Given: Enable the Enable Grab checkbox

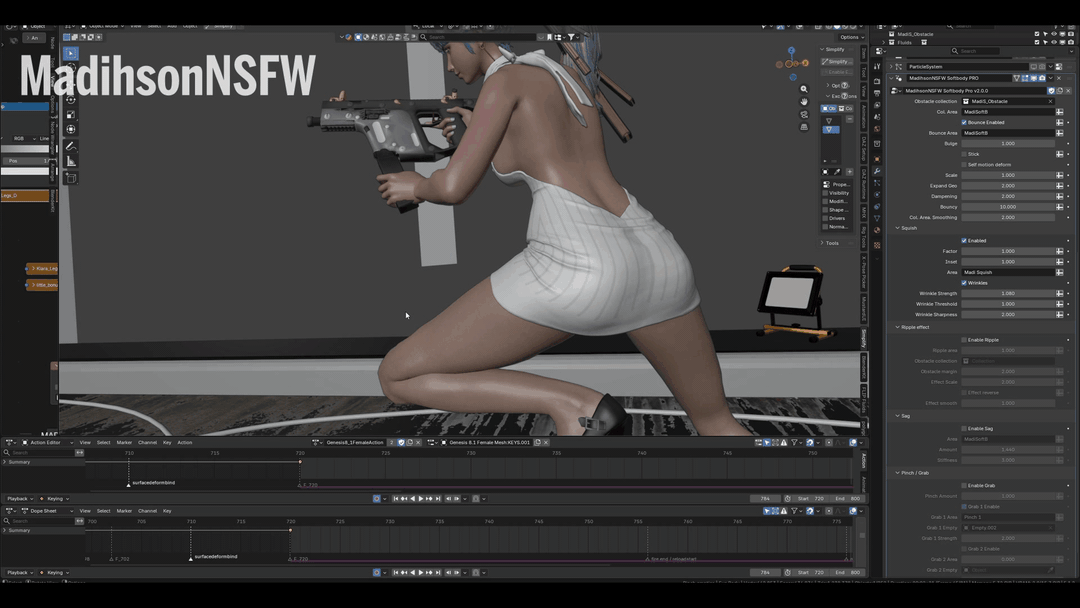Looking at the screenshot, I should [x=964, y=485].
